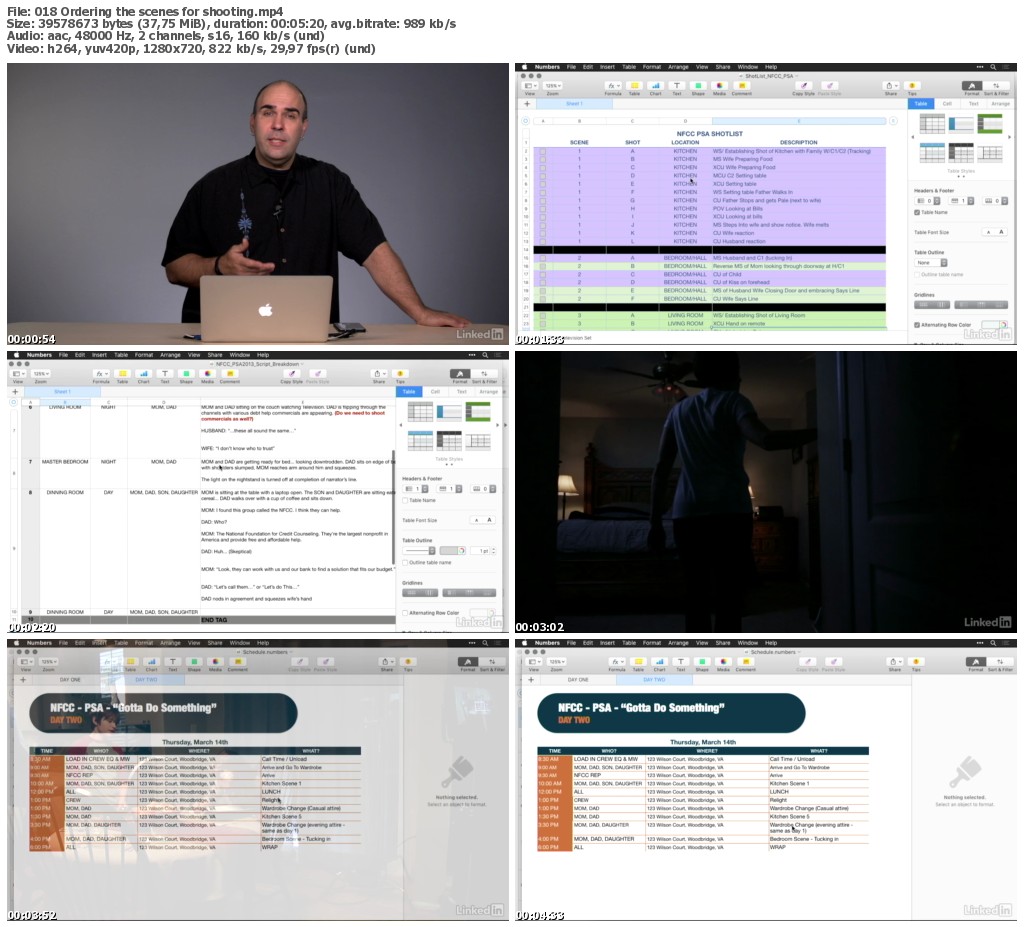The image size is (1024, 927).
Task: Click Sort & Filter icon in Script_Breakdown window
Action: (x=484, y=374)
